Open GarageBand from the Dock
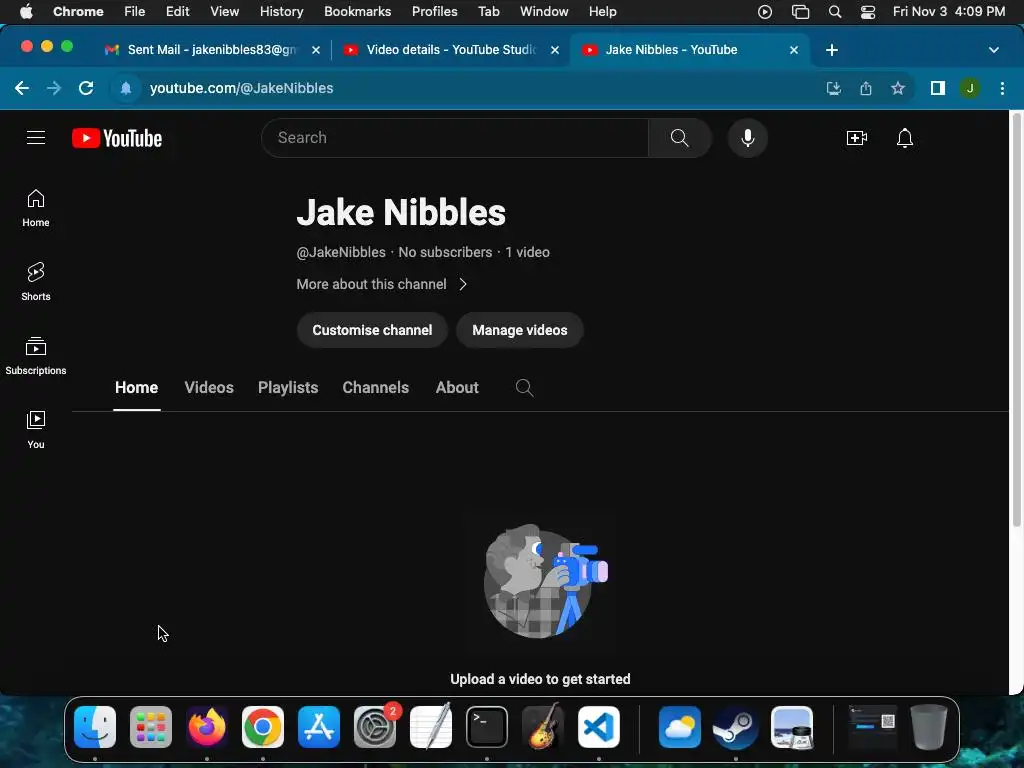1024x768 pixels. click(543, 727)
